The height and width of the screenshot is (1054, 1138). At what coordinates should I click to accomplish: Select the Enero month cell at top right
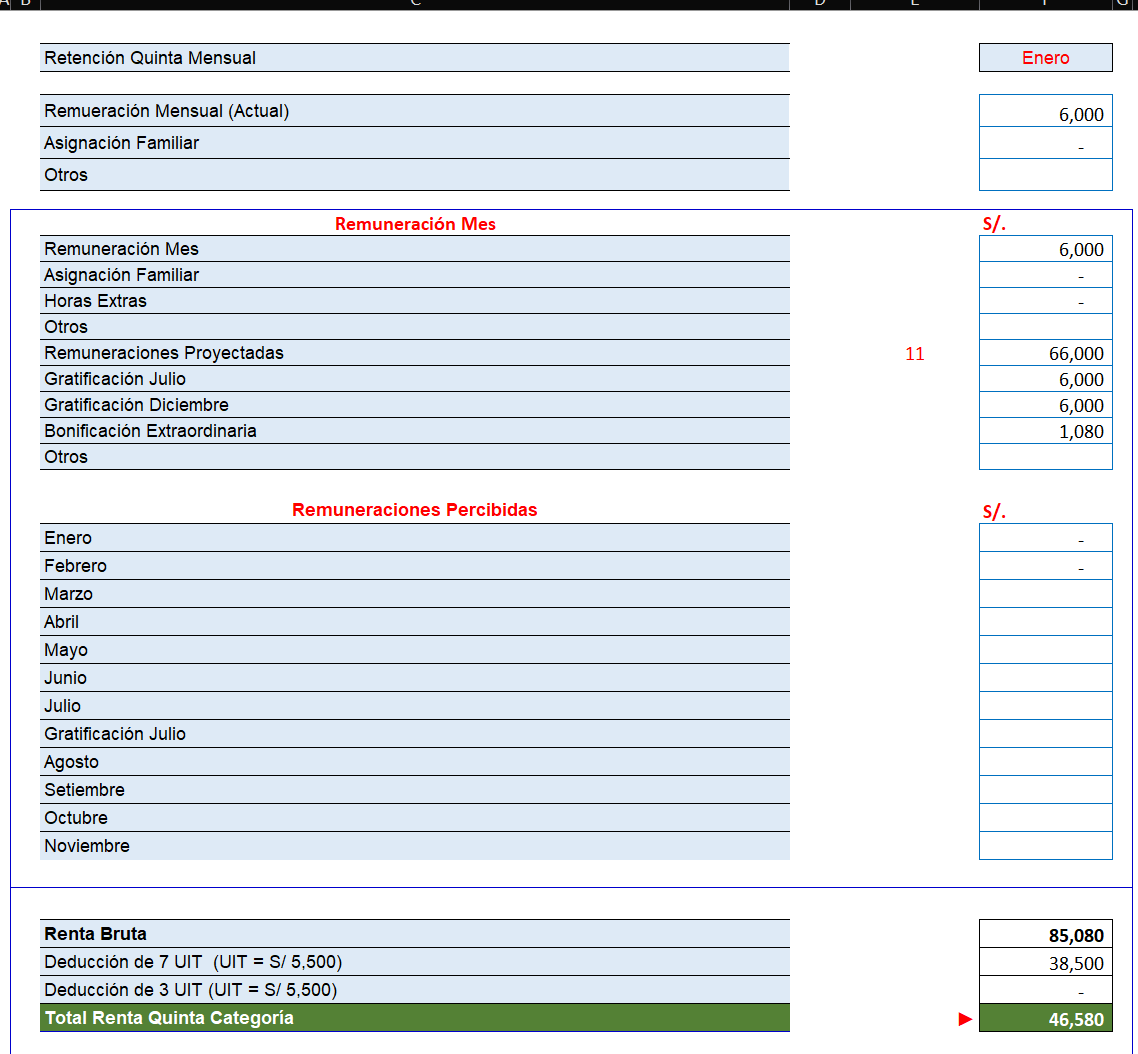coord(1045,58)
